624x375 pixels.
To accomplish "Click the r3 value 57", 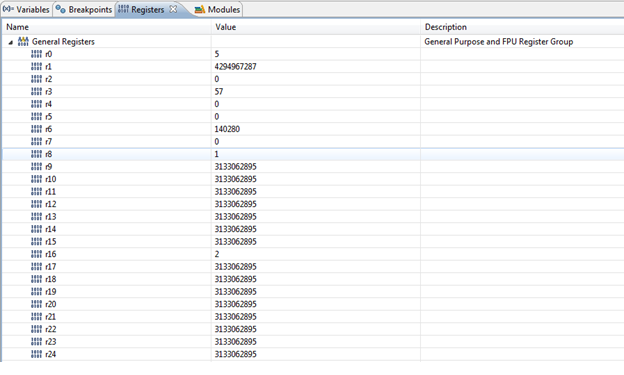I will coord(219,92).
